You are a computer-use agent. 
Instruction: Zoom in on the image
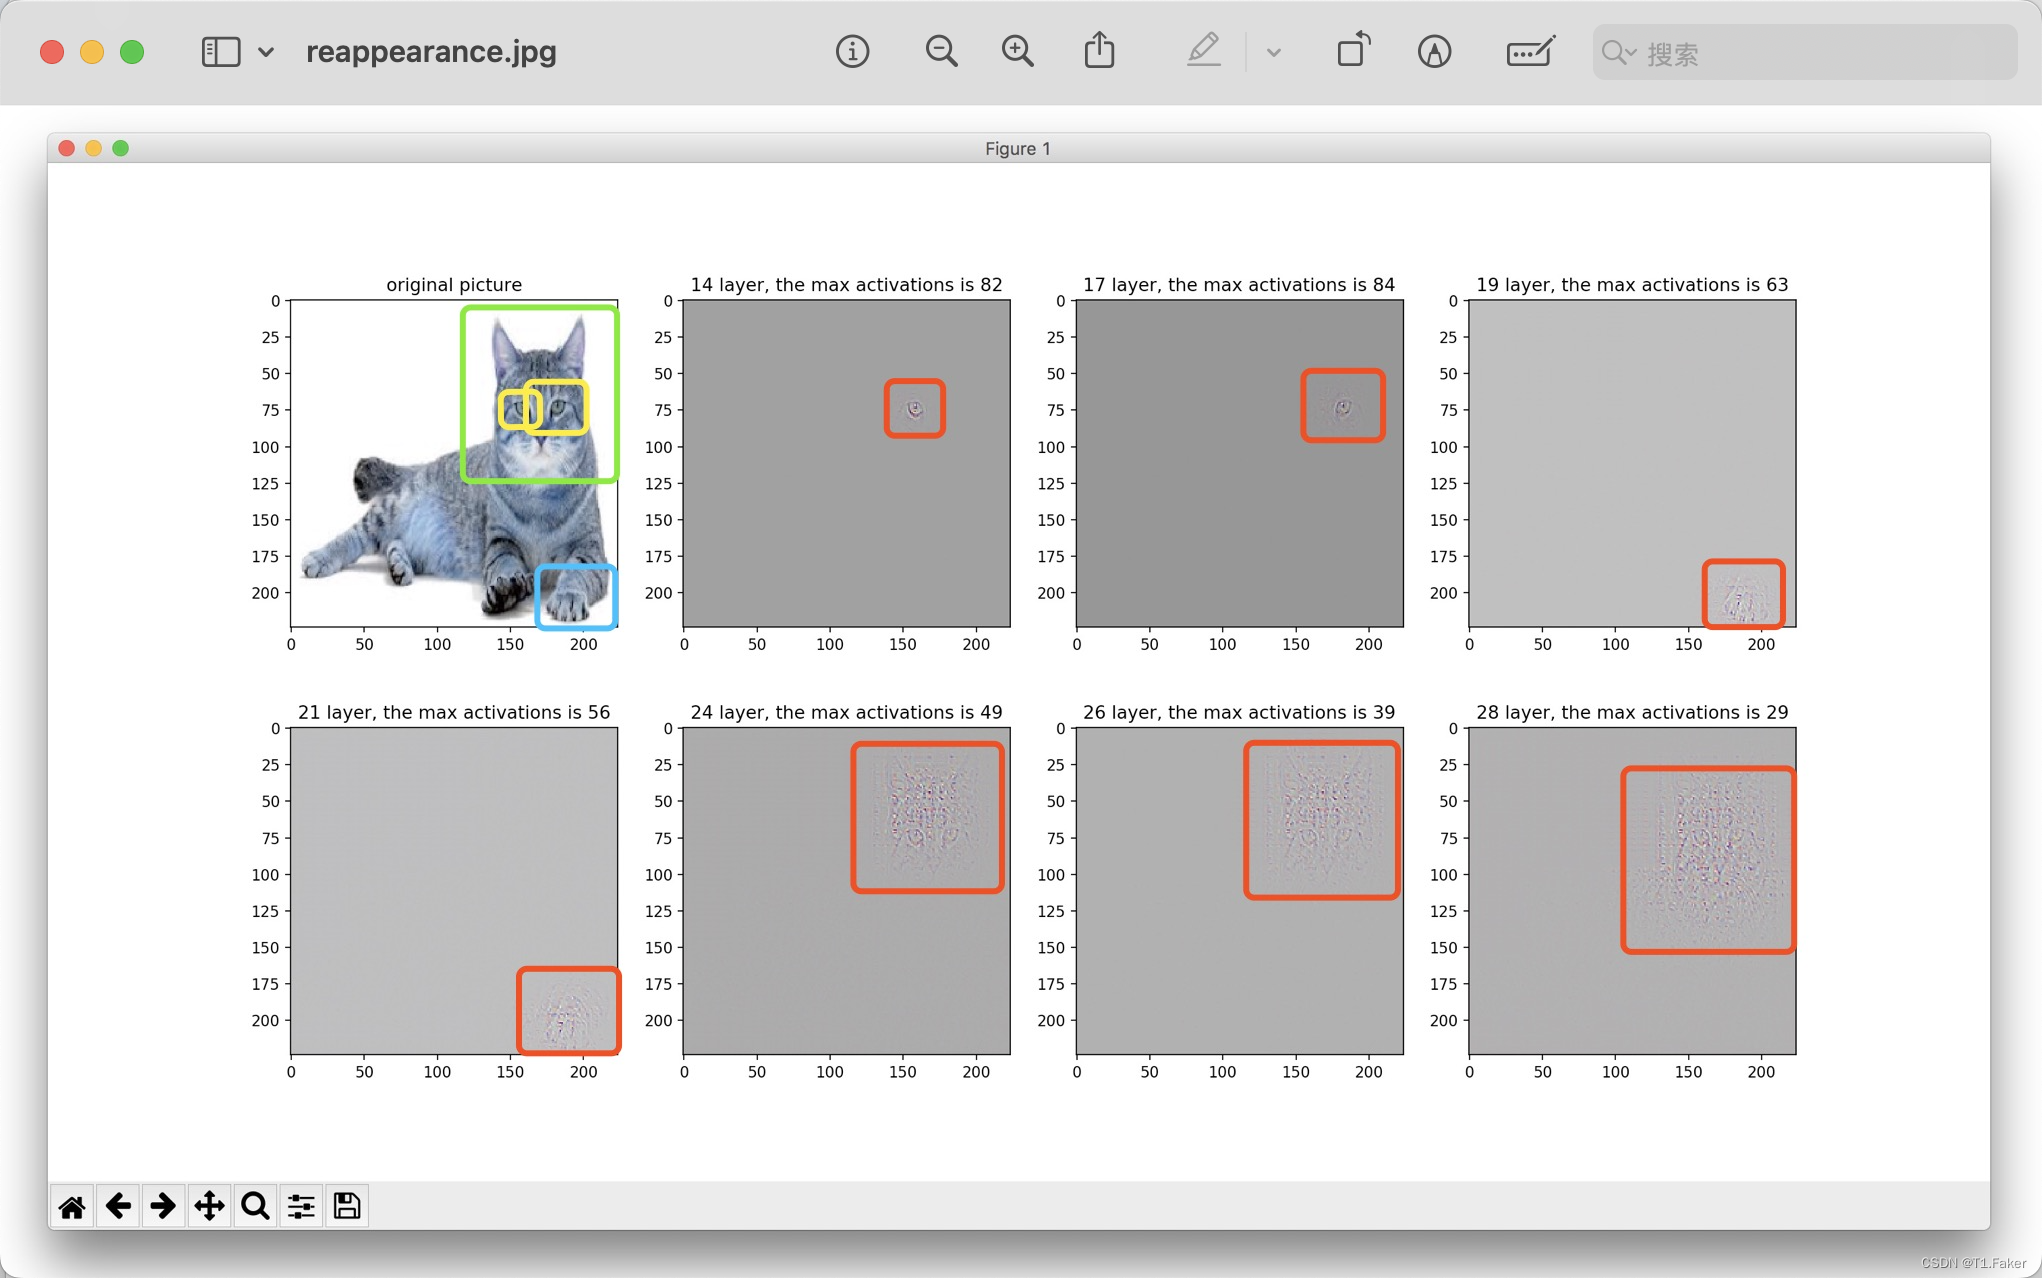1017,52
